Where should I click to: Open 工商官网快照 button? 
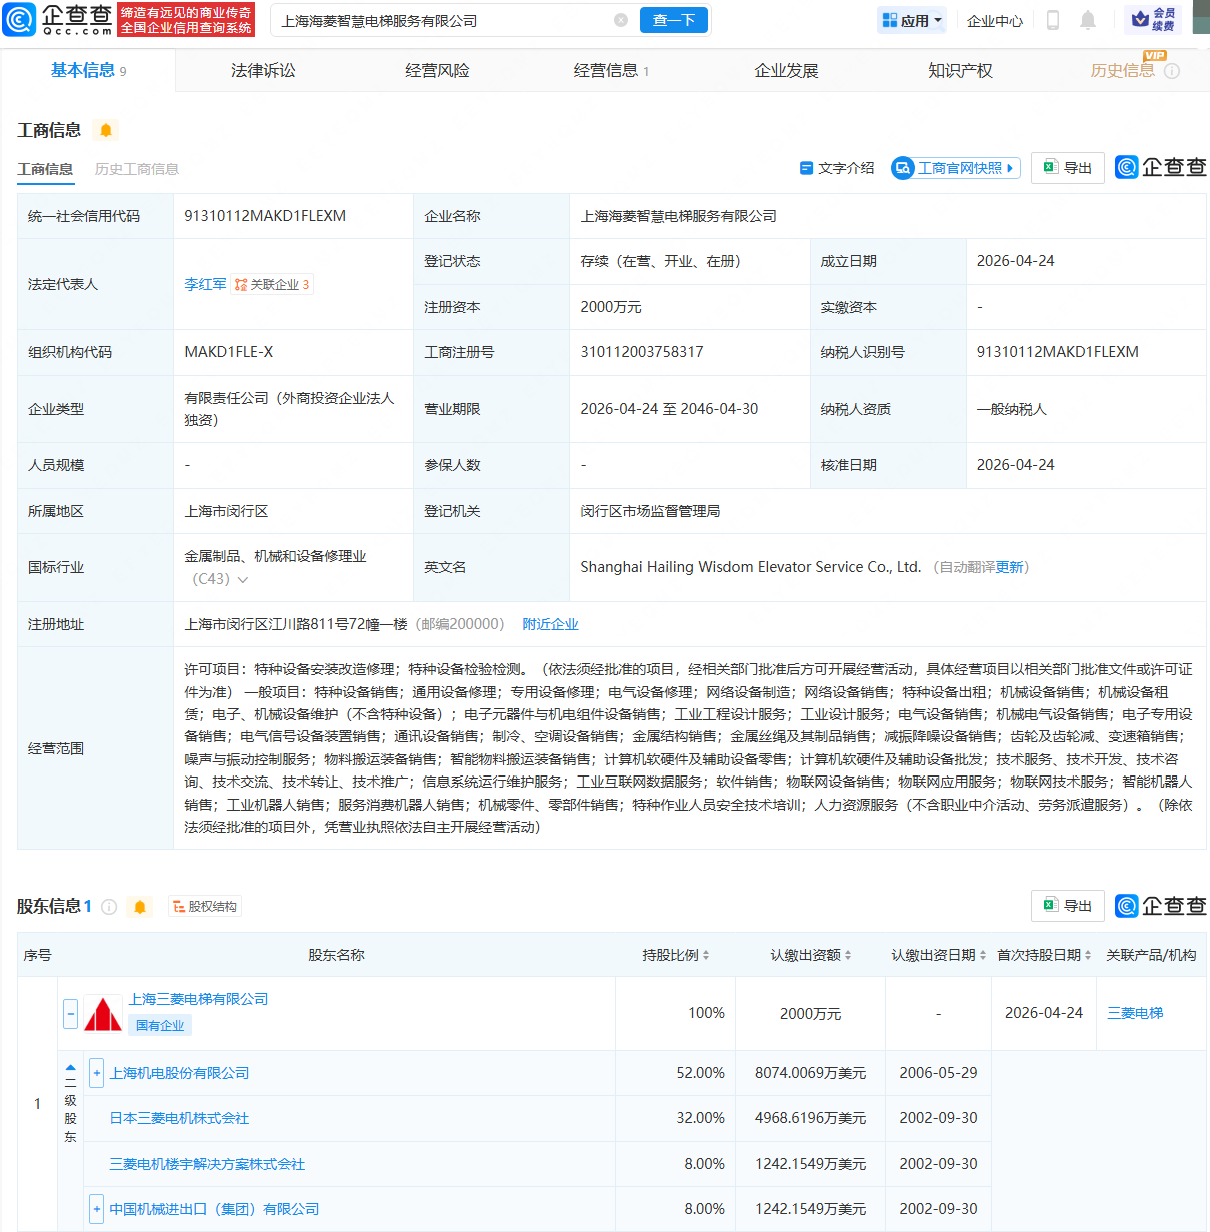click(955, 168)
